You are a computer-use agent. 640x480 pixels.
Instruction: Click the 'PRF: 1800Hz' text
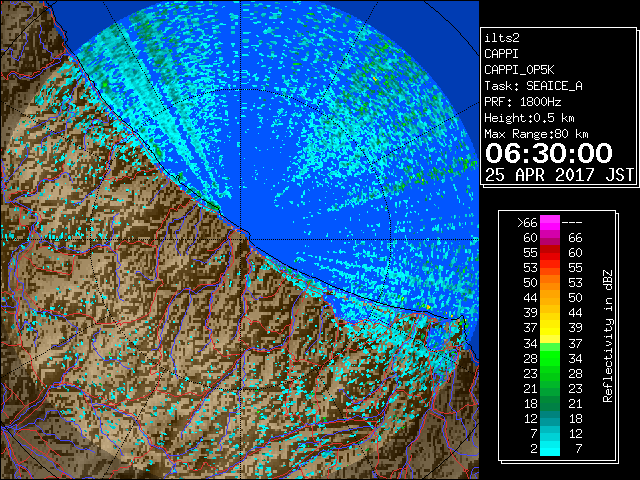tap(523, 102)
